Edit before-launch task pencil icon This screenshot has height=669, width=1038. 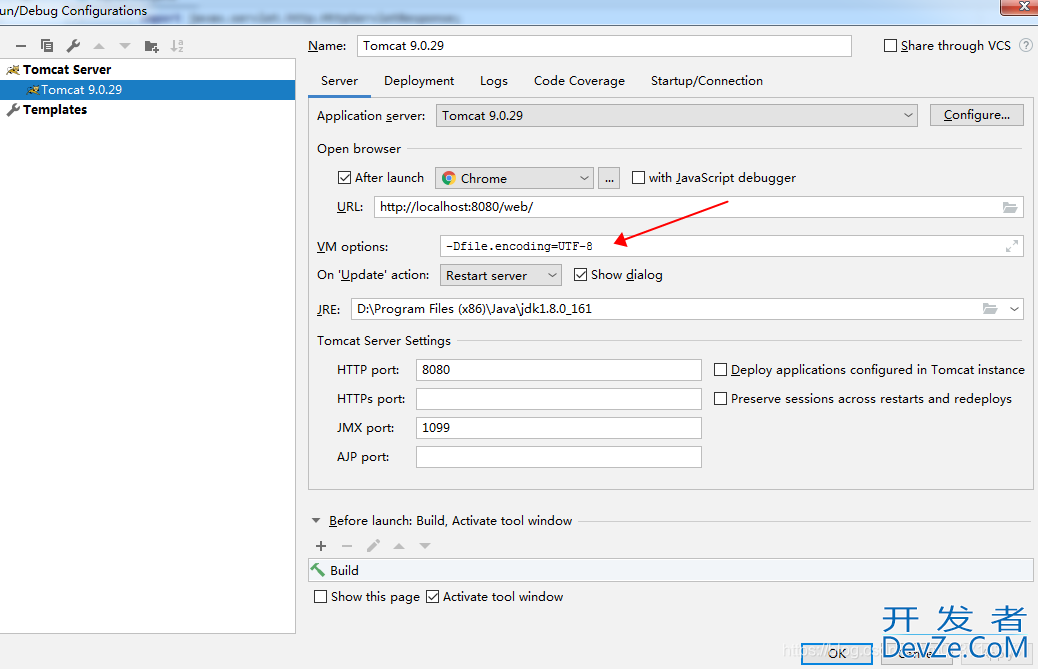373,545
